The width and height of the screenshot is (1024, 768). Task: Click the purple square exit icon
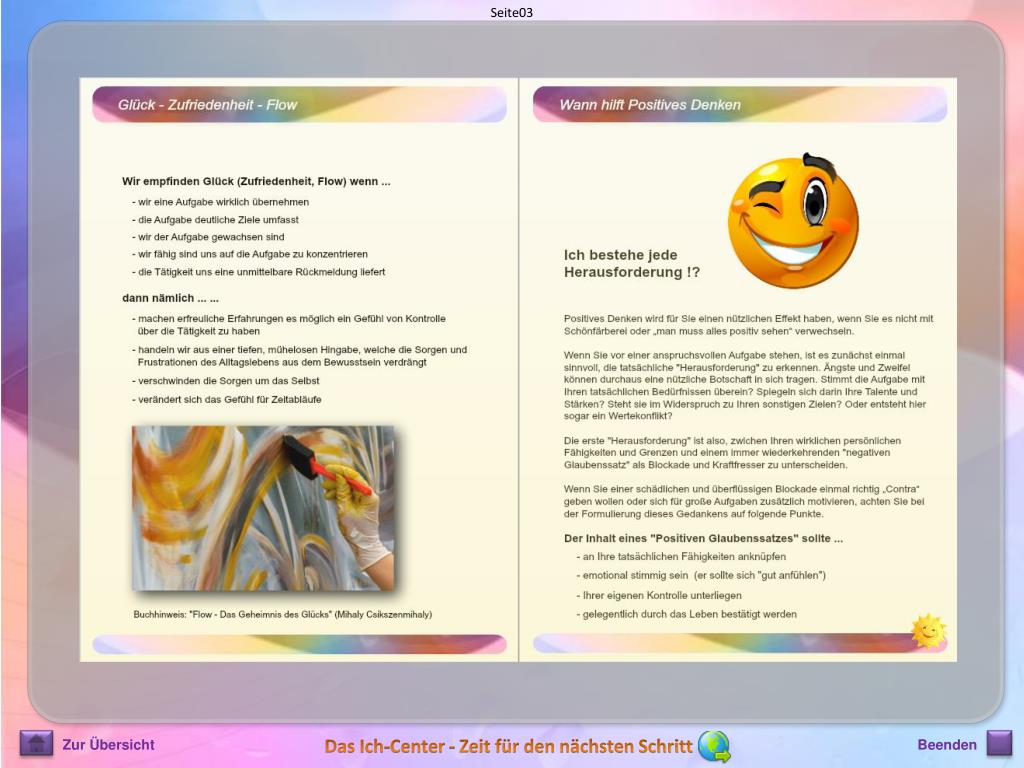pos(999,743)
